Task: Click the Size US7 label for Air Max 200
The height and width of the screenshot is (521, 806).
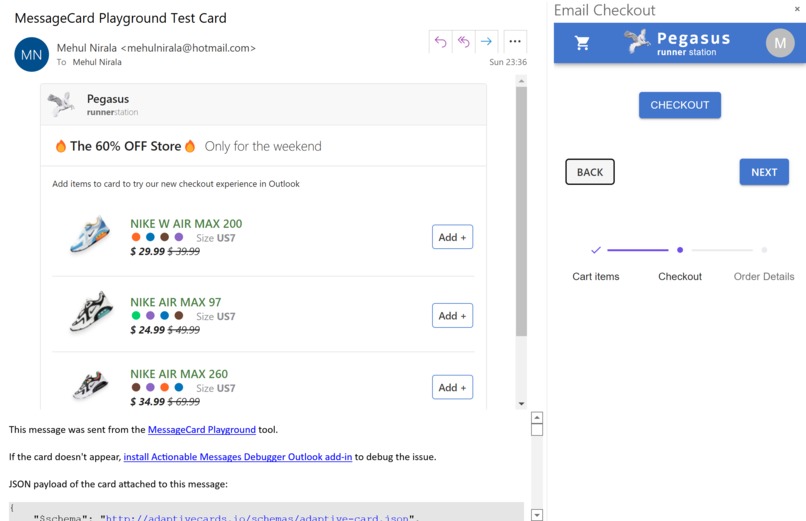Action: coord(215,238)
